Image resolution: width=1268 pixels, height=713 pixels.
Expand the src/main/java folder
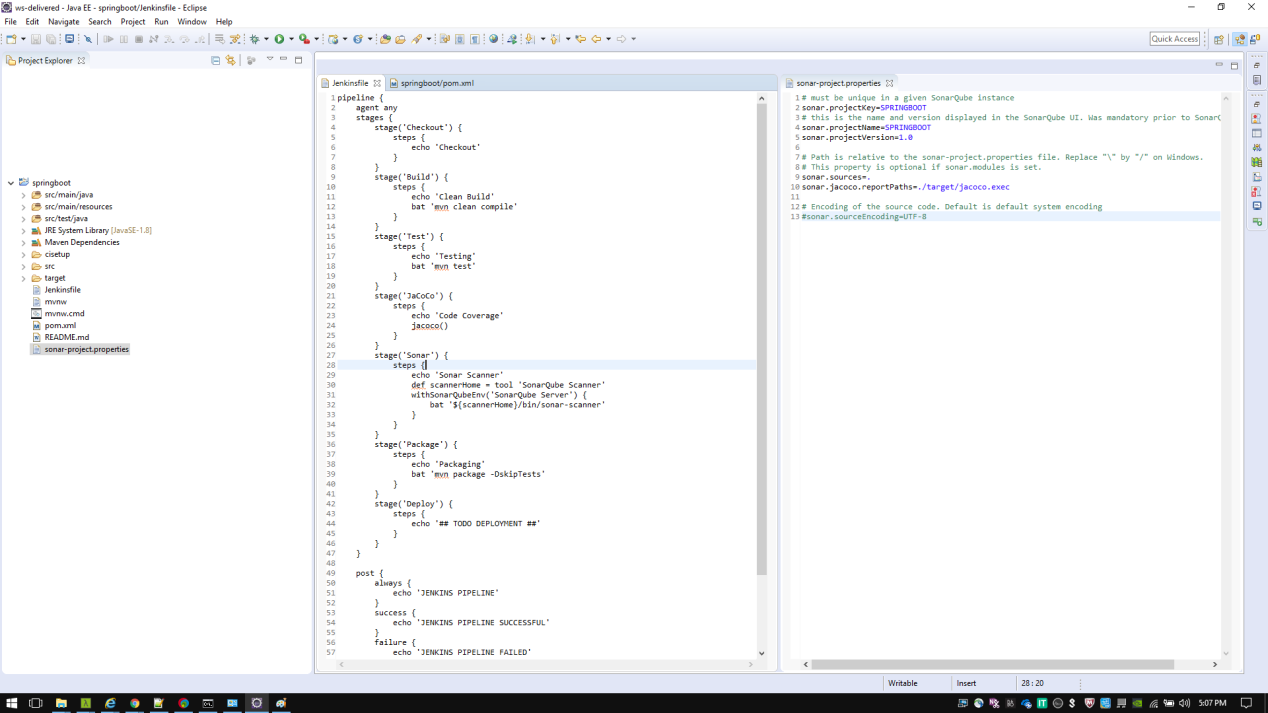(24, 195)
